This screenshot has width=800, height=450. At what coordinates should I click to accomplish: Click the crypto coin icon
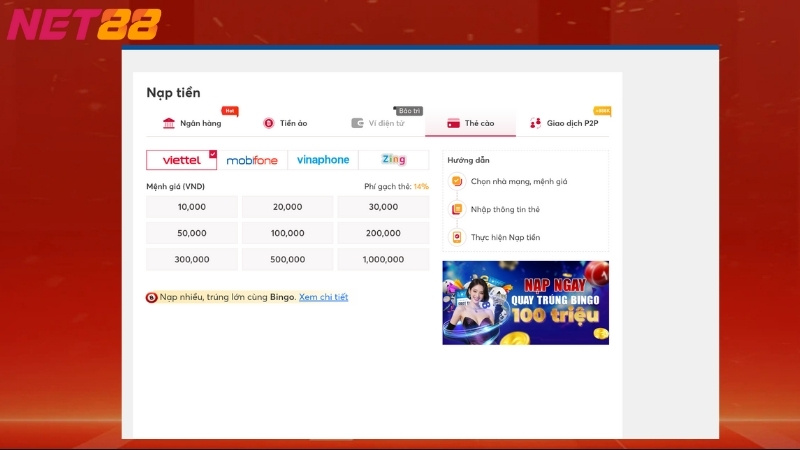pyautogui.click(x=268, y=123)
